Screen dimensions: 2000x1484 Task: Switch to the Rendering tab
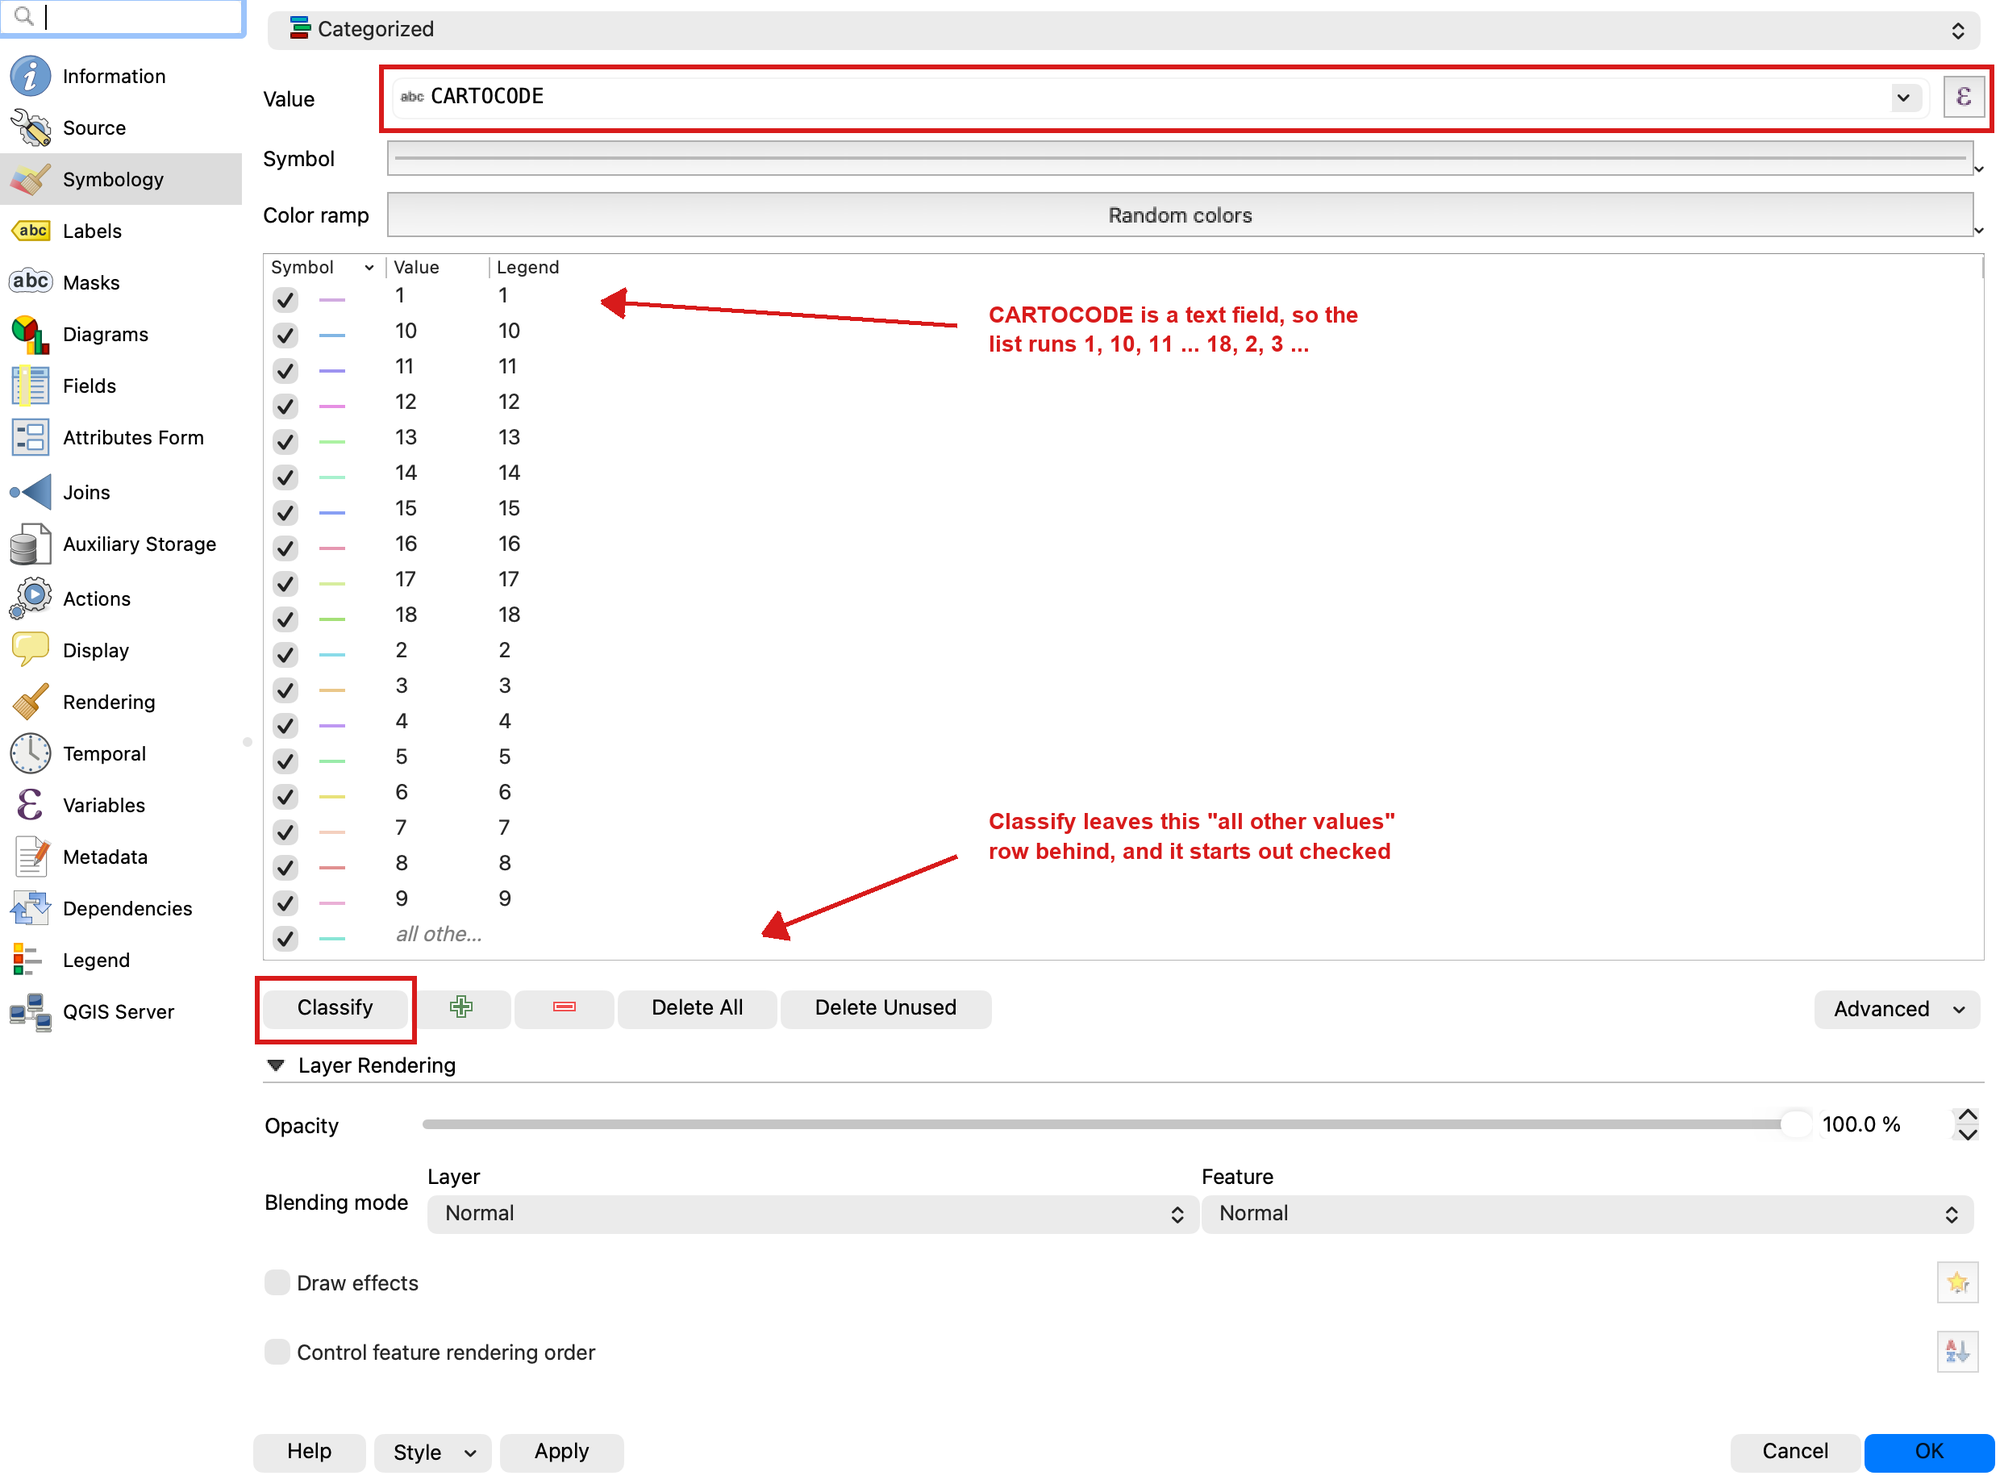pyautogui.click(x=120, y=702)
